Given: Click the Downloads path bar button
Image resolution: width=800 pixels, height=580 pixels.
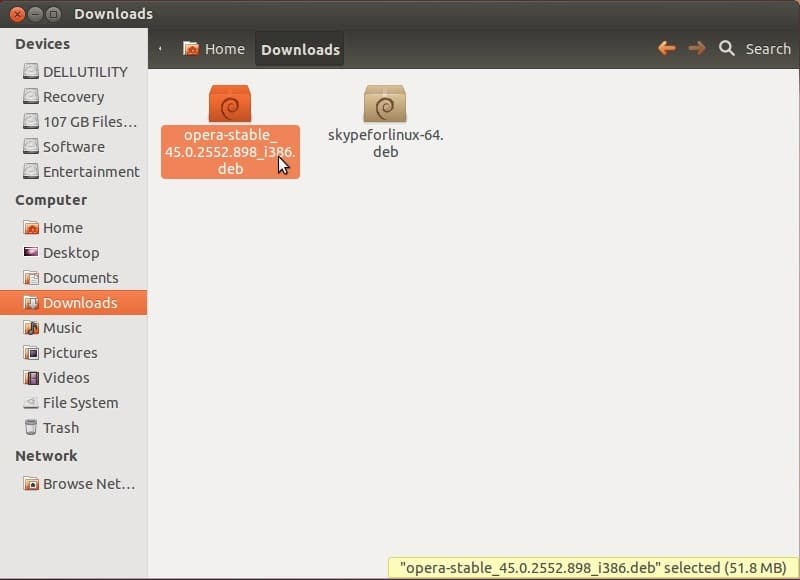Looking at the screenshot, I should point(300,49).
